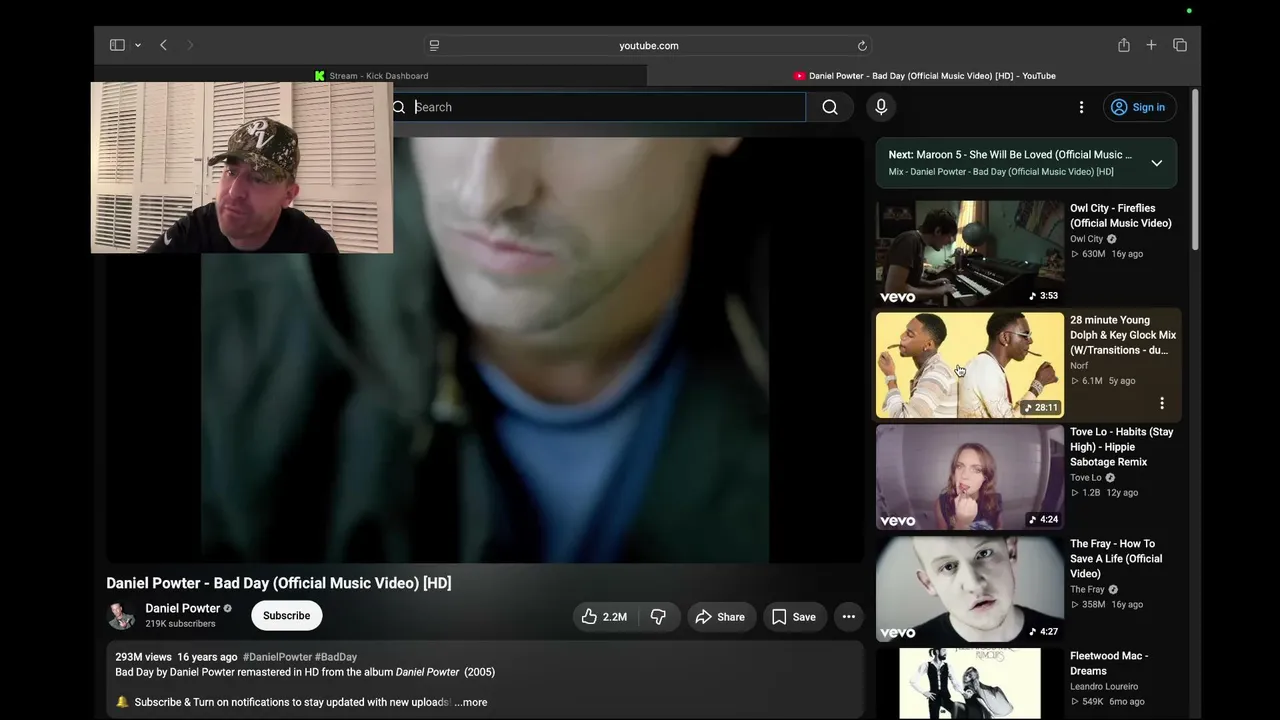Open the Daniel Powter channel name link
This screenshot has height=720, width=1280.
click(x=183, y=608)
